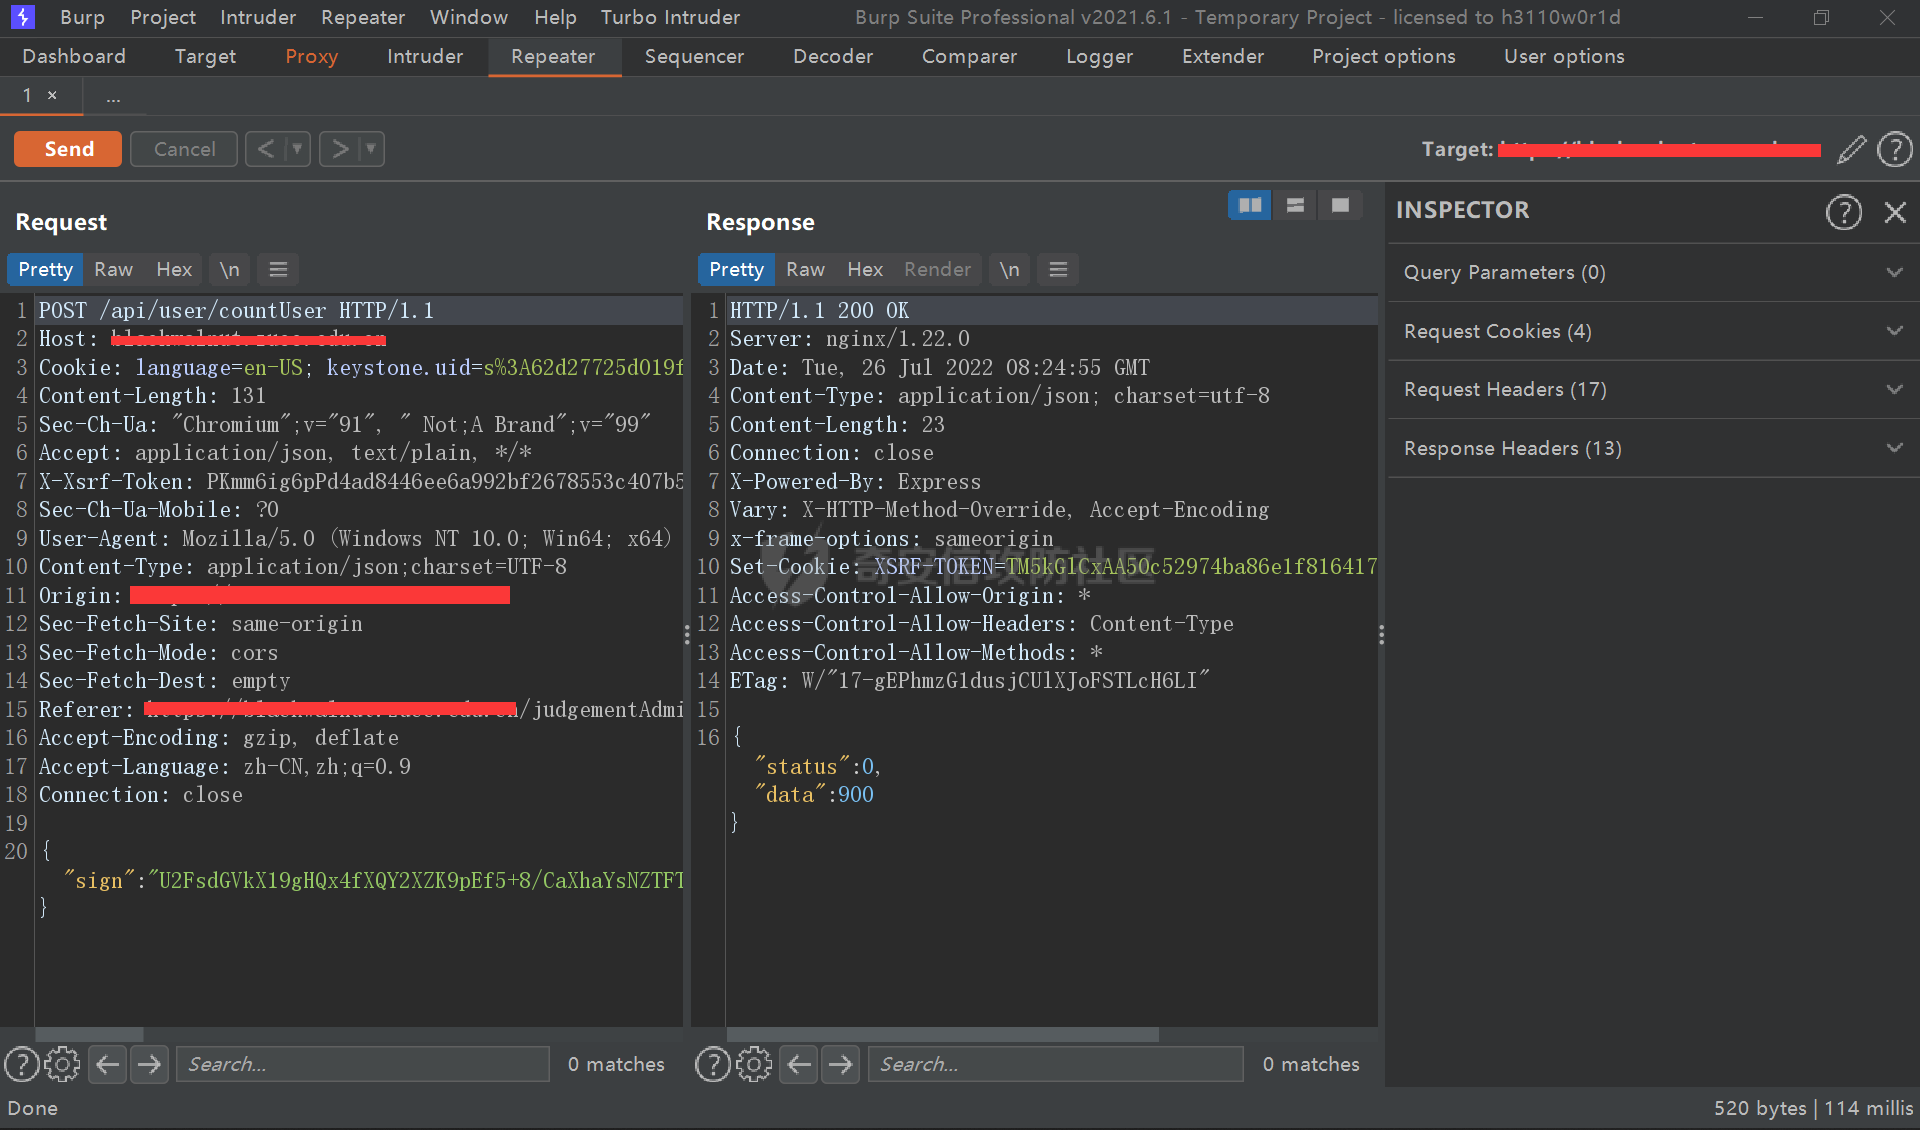Screen dimensions: 1920x1130
Task: Click the response search input field
Action: coord(1055,1064)
